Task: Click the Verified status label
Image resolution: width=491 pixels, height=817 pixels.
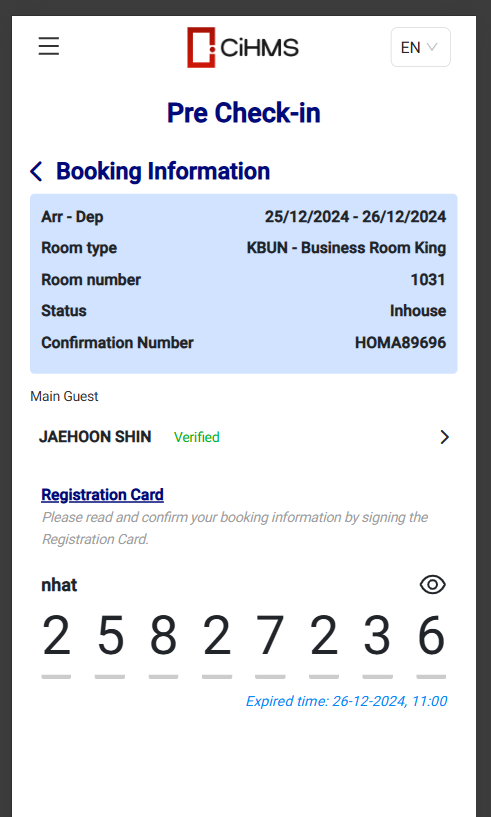Action: click(197, 437)
